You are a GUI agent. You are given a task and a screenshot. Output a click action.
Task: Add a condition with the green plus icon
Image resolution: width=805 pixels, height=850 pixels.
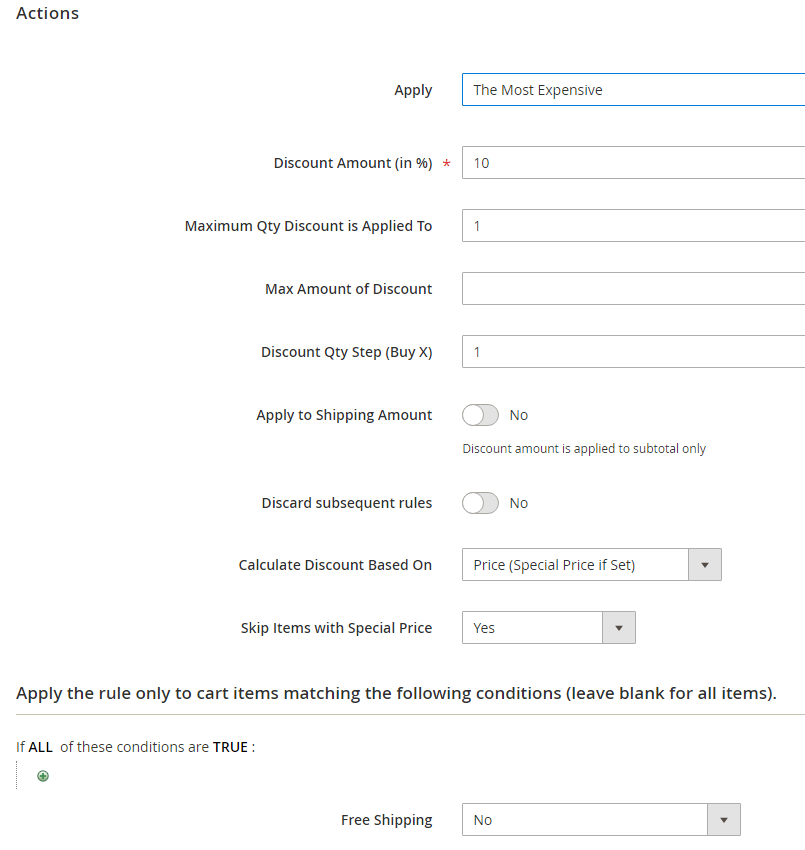43,776
